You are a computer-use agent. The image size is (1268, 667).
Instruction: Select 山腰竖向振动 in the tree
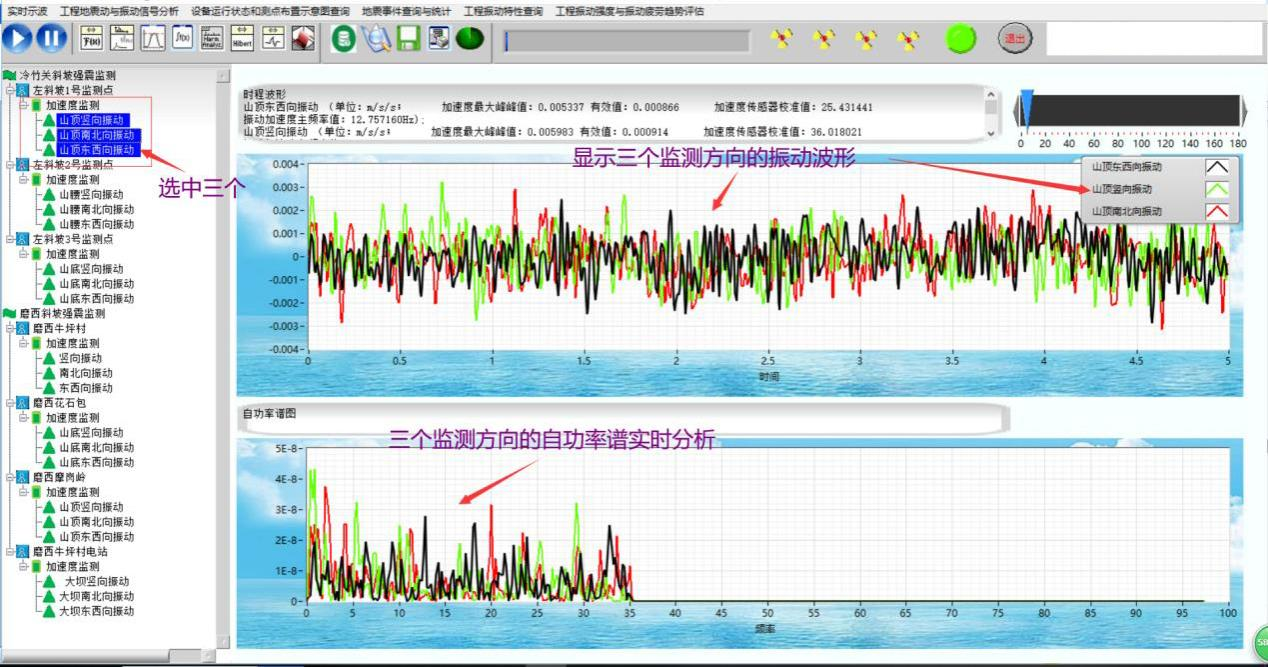[91, 195]
